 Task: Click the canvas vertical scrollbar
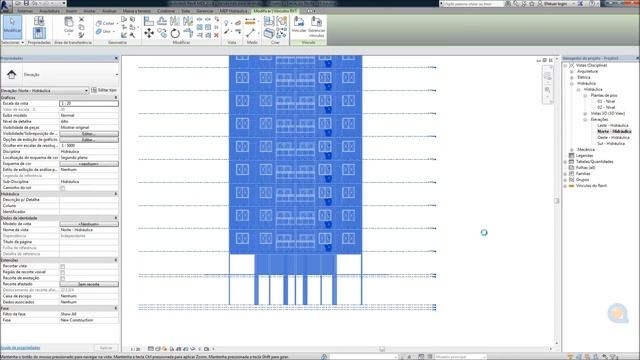[x=557, y=201]
